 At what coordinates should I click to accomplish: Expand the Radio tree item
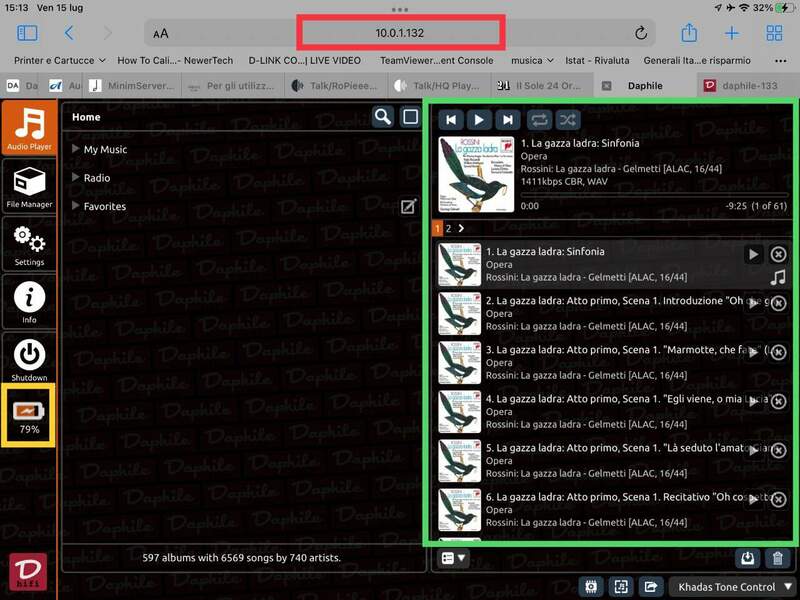(77, 178)
